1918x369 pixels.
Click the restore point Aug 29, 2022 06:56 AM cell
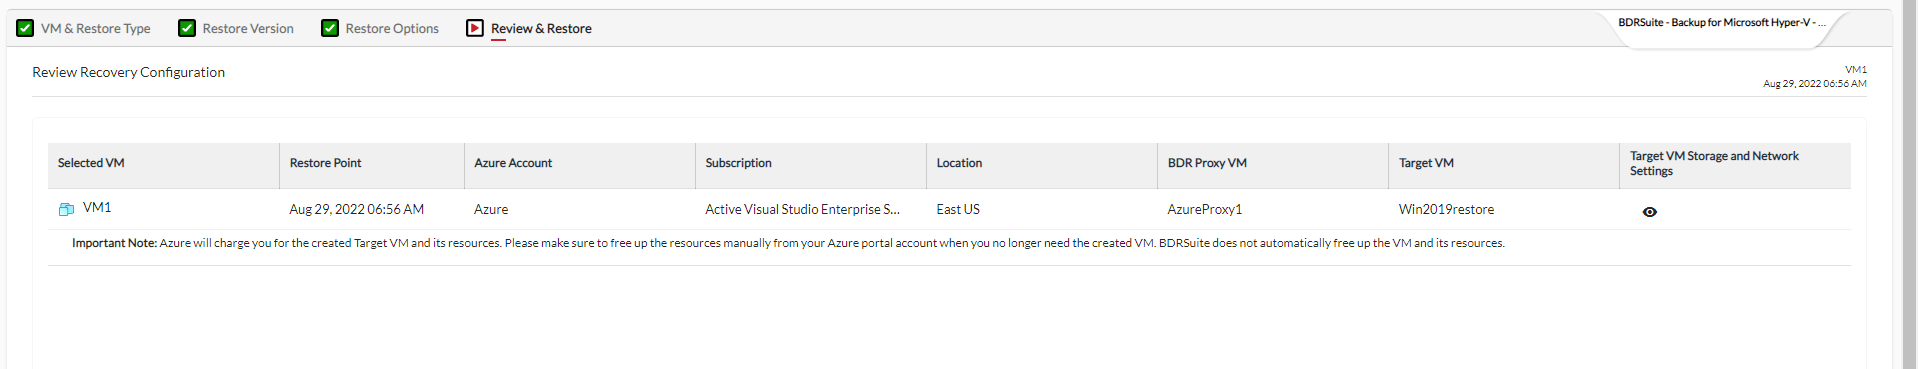[x=356, y=209]
